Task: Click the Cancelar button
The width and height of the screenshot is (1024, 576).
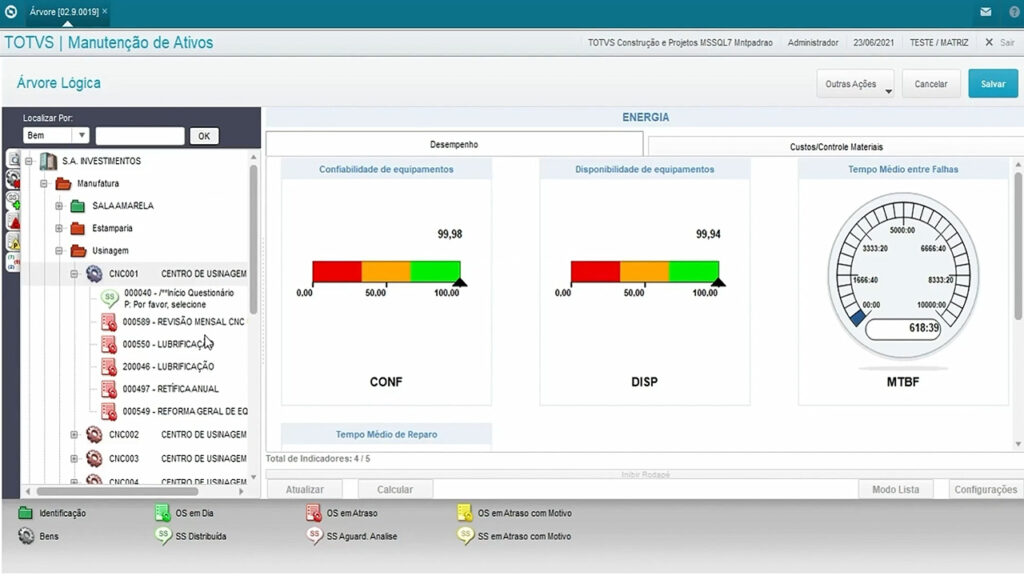Action: tap(931, 84)
